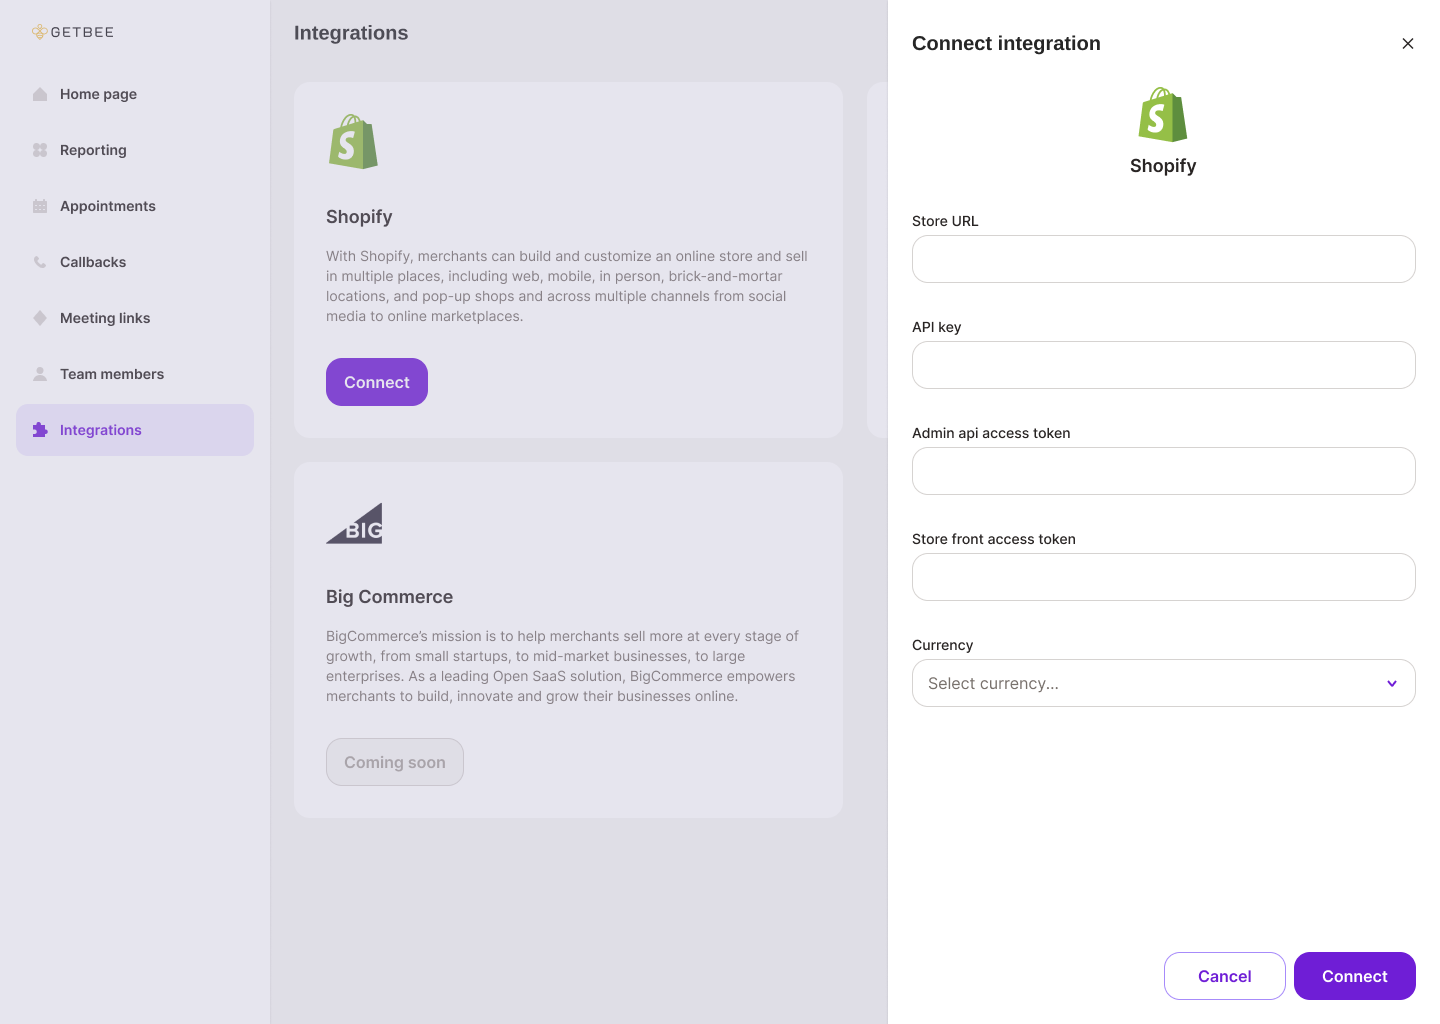The width and height of the screenshot is (1440, 1024).
Task: Click the Shopify card Connect button
Action: [x=377, y=382]
